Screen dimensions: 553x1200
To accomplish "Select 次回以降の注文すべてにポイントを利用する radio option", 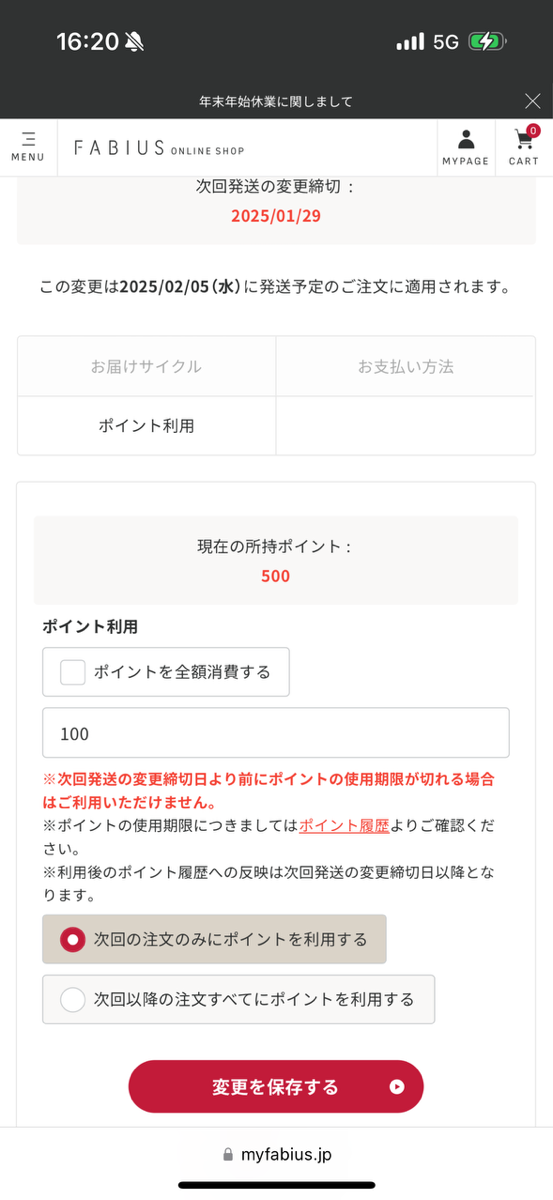I will (238, 999).
